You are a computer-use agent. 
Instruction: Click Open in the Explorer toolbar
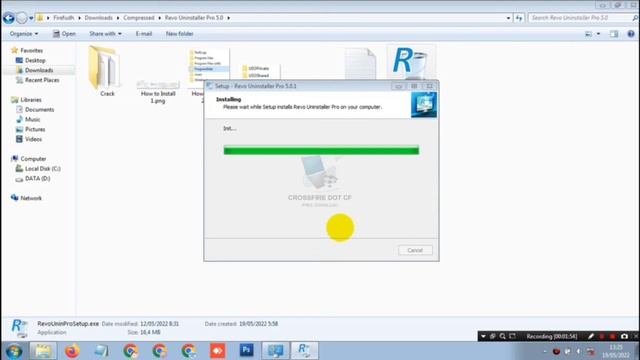coord(64,34)
